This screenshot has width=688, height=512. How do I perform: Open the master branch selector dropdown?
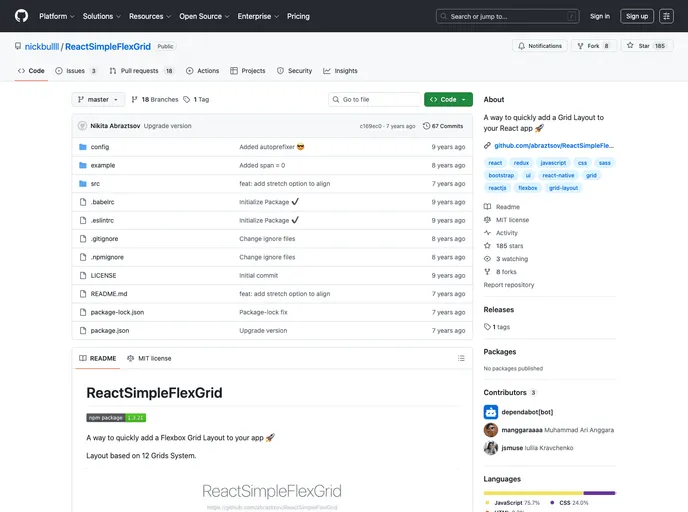click(98, 100)
